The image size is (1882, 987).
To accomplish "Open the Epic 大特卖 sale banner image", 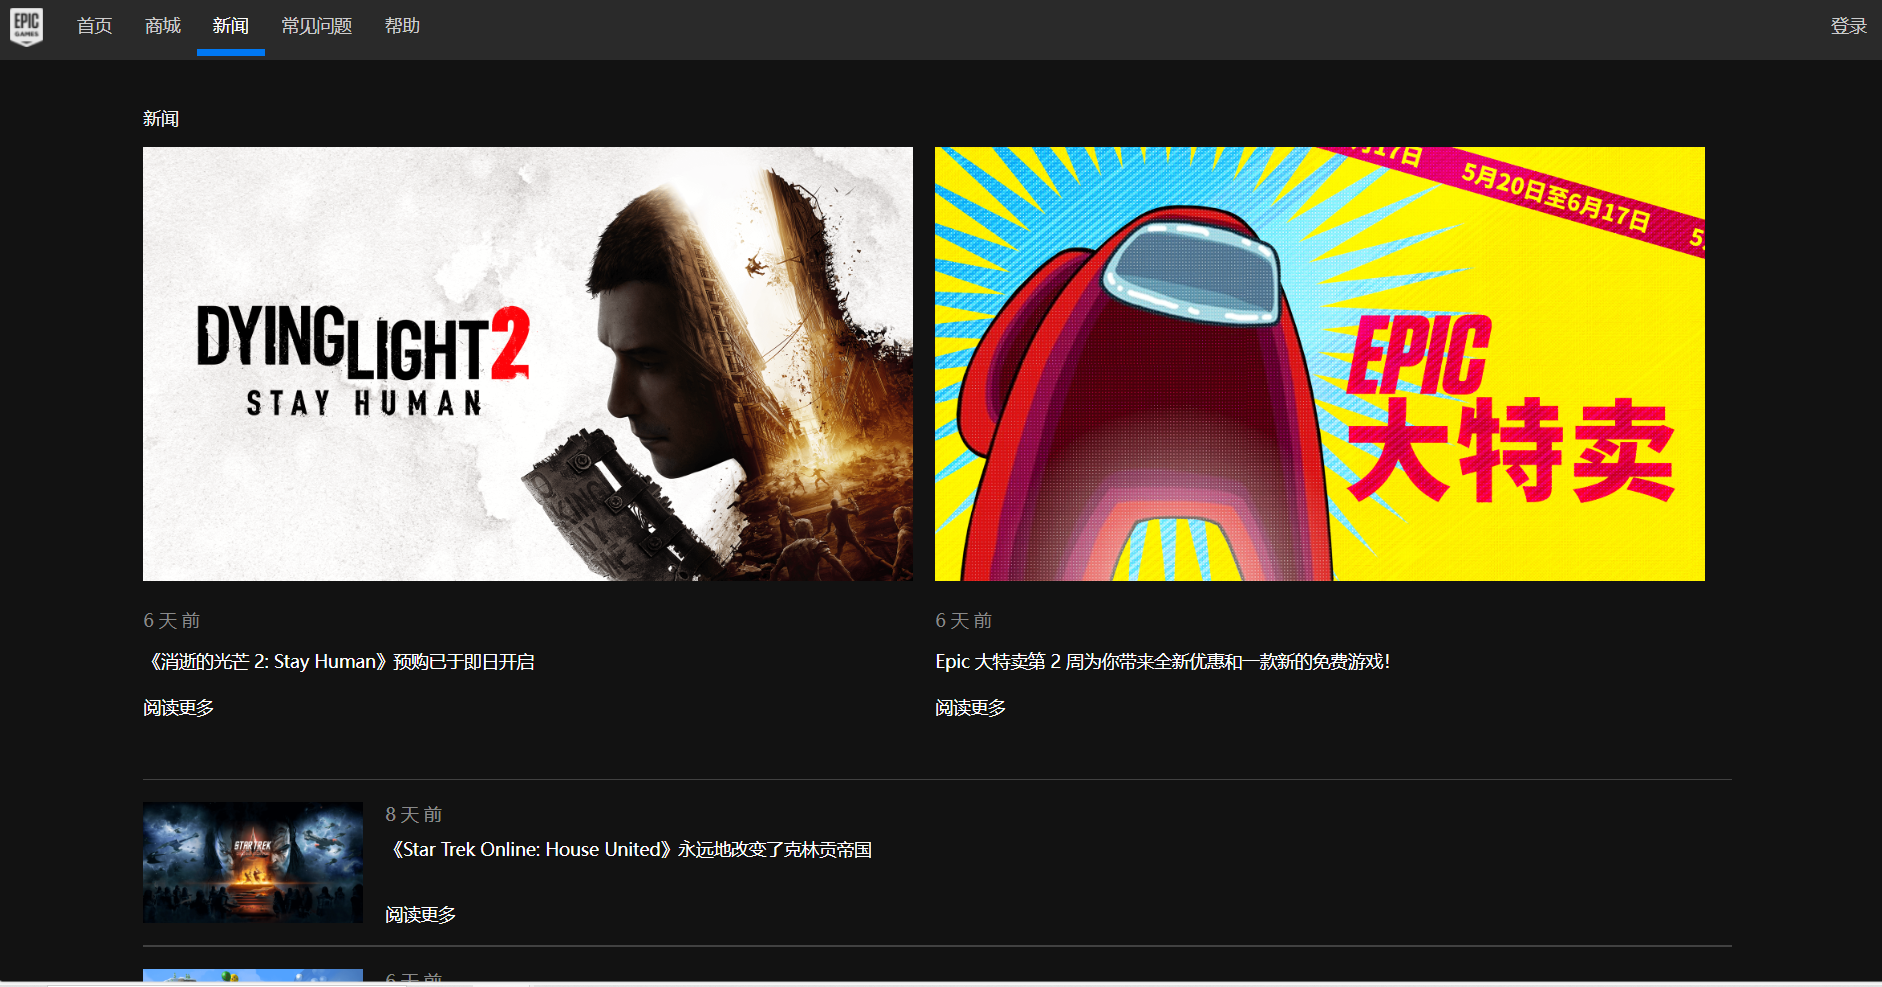I will pos(1320,364).
